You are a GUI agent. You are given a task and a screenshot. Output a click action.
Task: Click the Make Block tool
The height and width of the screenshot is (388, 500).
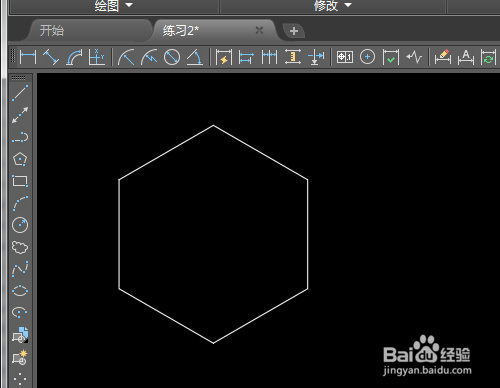(x=20, y=357)
